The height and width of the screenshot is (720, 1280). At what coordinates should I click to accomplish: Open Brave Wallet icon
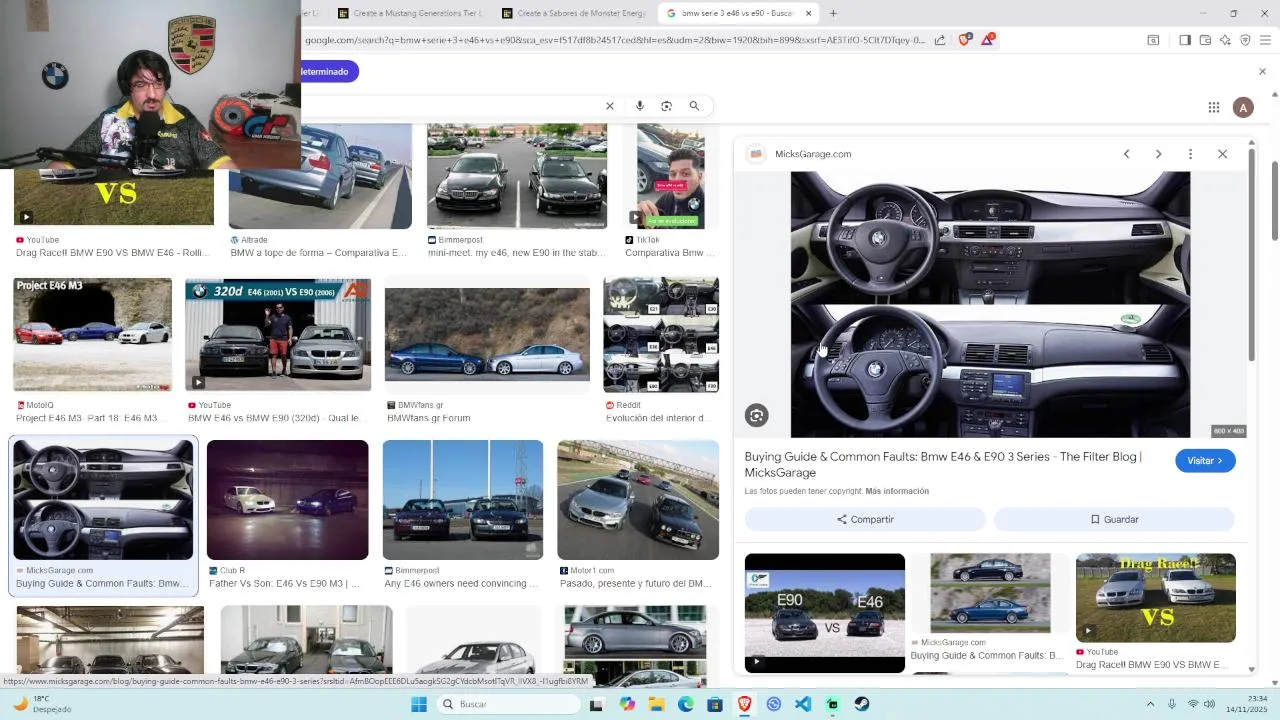[x=1205, y=40]
